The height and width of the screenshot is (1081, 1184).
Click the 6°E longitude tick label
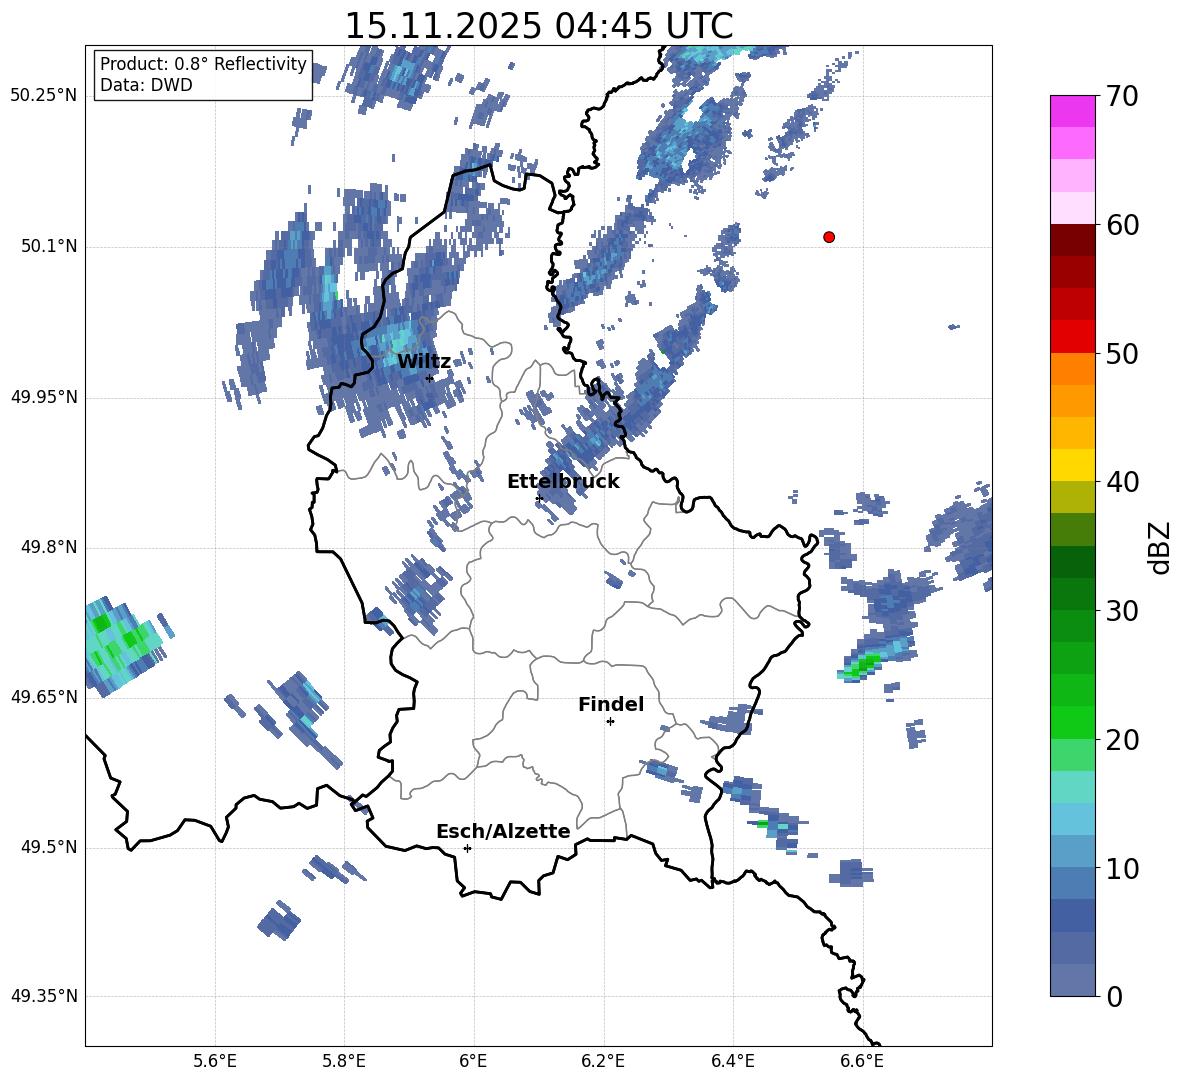pyautogui.click(x=473, y=1061)
